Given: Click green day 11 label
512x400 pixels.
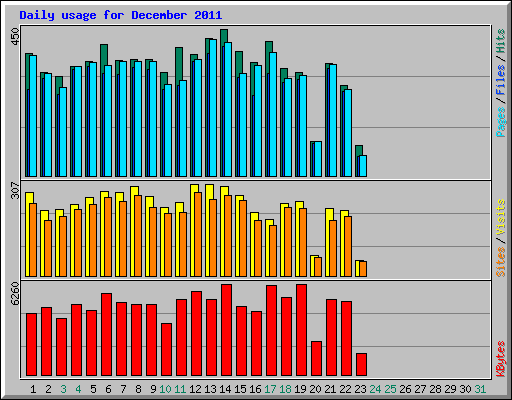Looking at the screenshot, I should click(x=180, y=389).
